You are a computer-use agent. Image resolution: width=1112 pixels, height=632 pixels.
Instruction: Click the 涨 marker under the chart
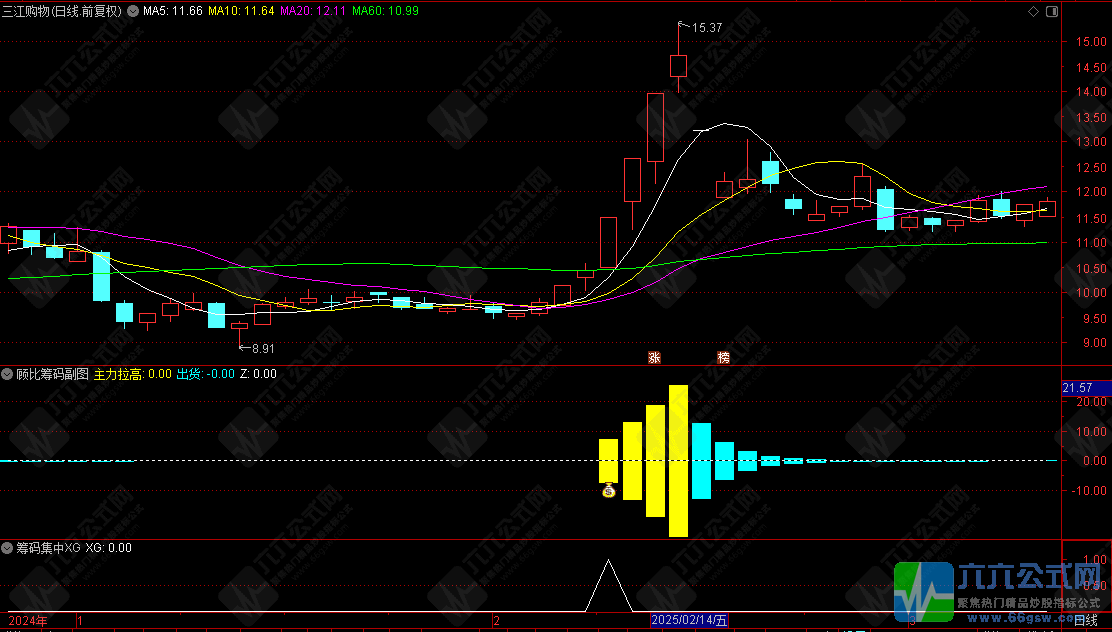(654, 357)
